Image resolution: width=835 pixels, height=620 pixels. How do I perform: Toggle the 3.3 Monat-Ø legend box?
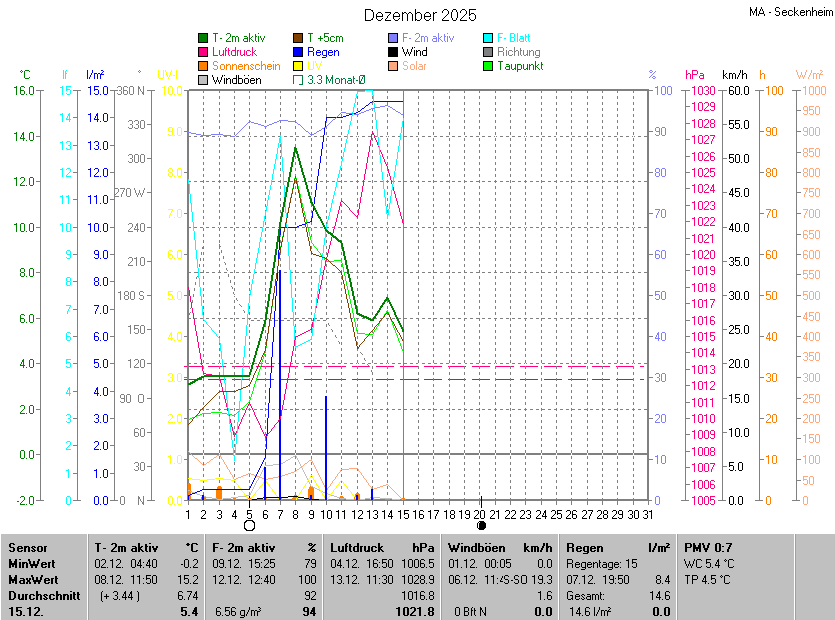298,80
